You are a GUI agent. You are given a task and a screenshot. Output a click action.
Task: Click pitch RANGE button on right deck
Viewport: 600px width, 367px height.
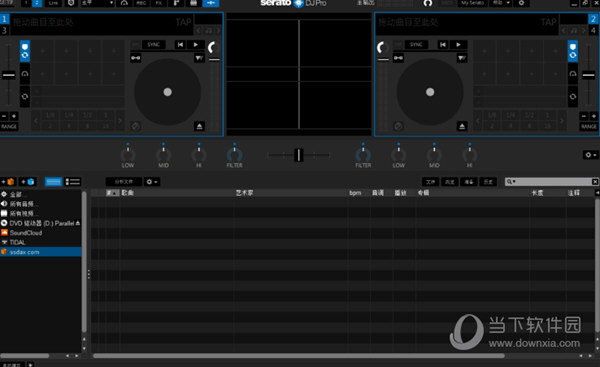tap(589, 127)
